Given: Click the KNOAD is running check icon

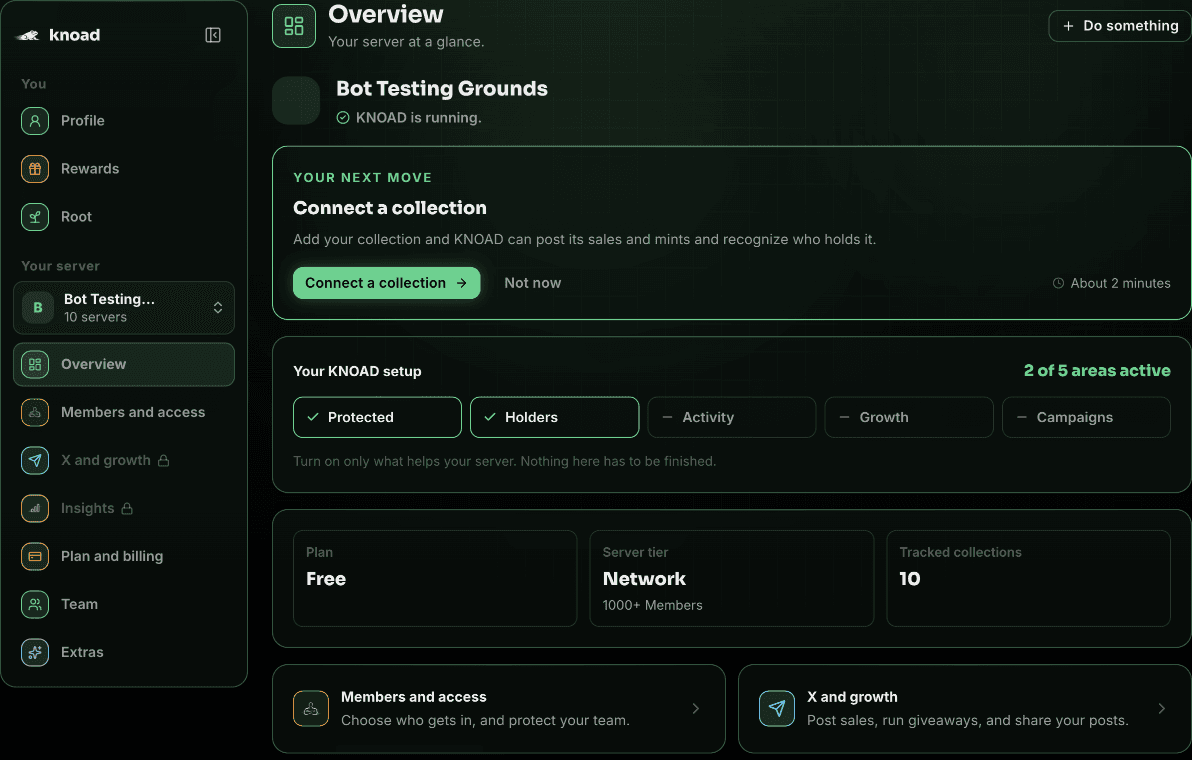Looking at the screenshot, I should click(343, 118).
